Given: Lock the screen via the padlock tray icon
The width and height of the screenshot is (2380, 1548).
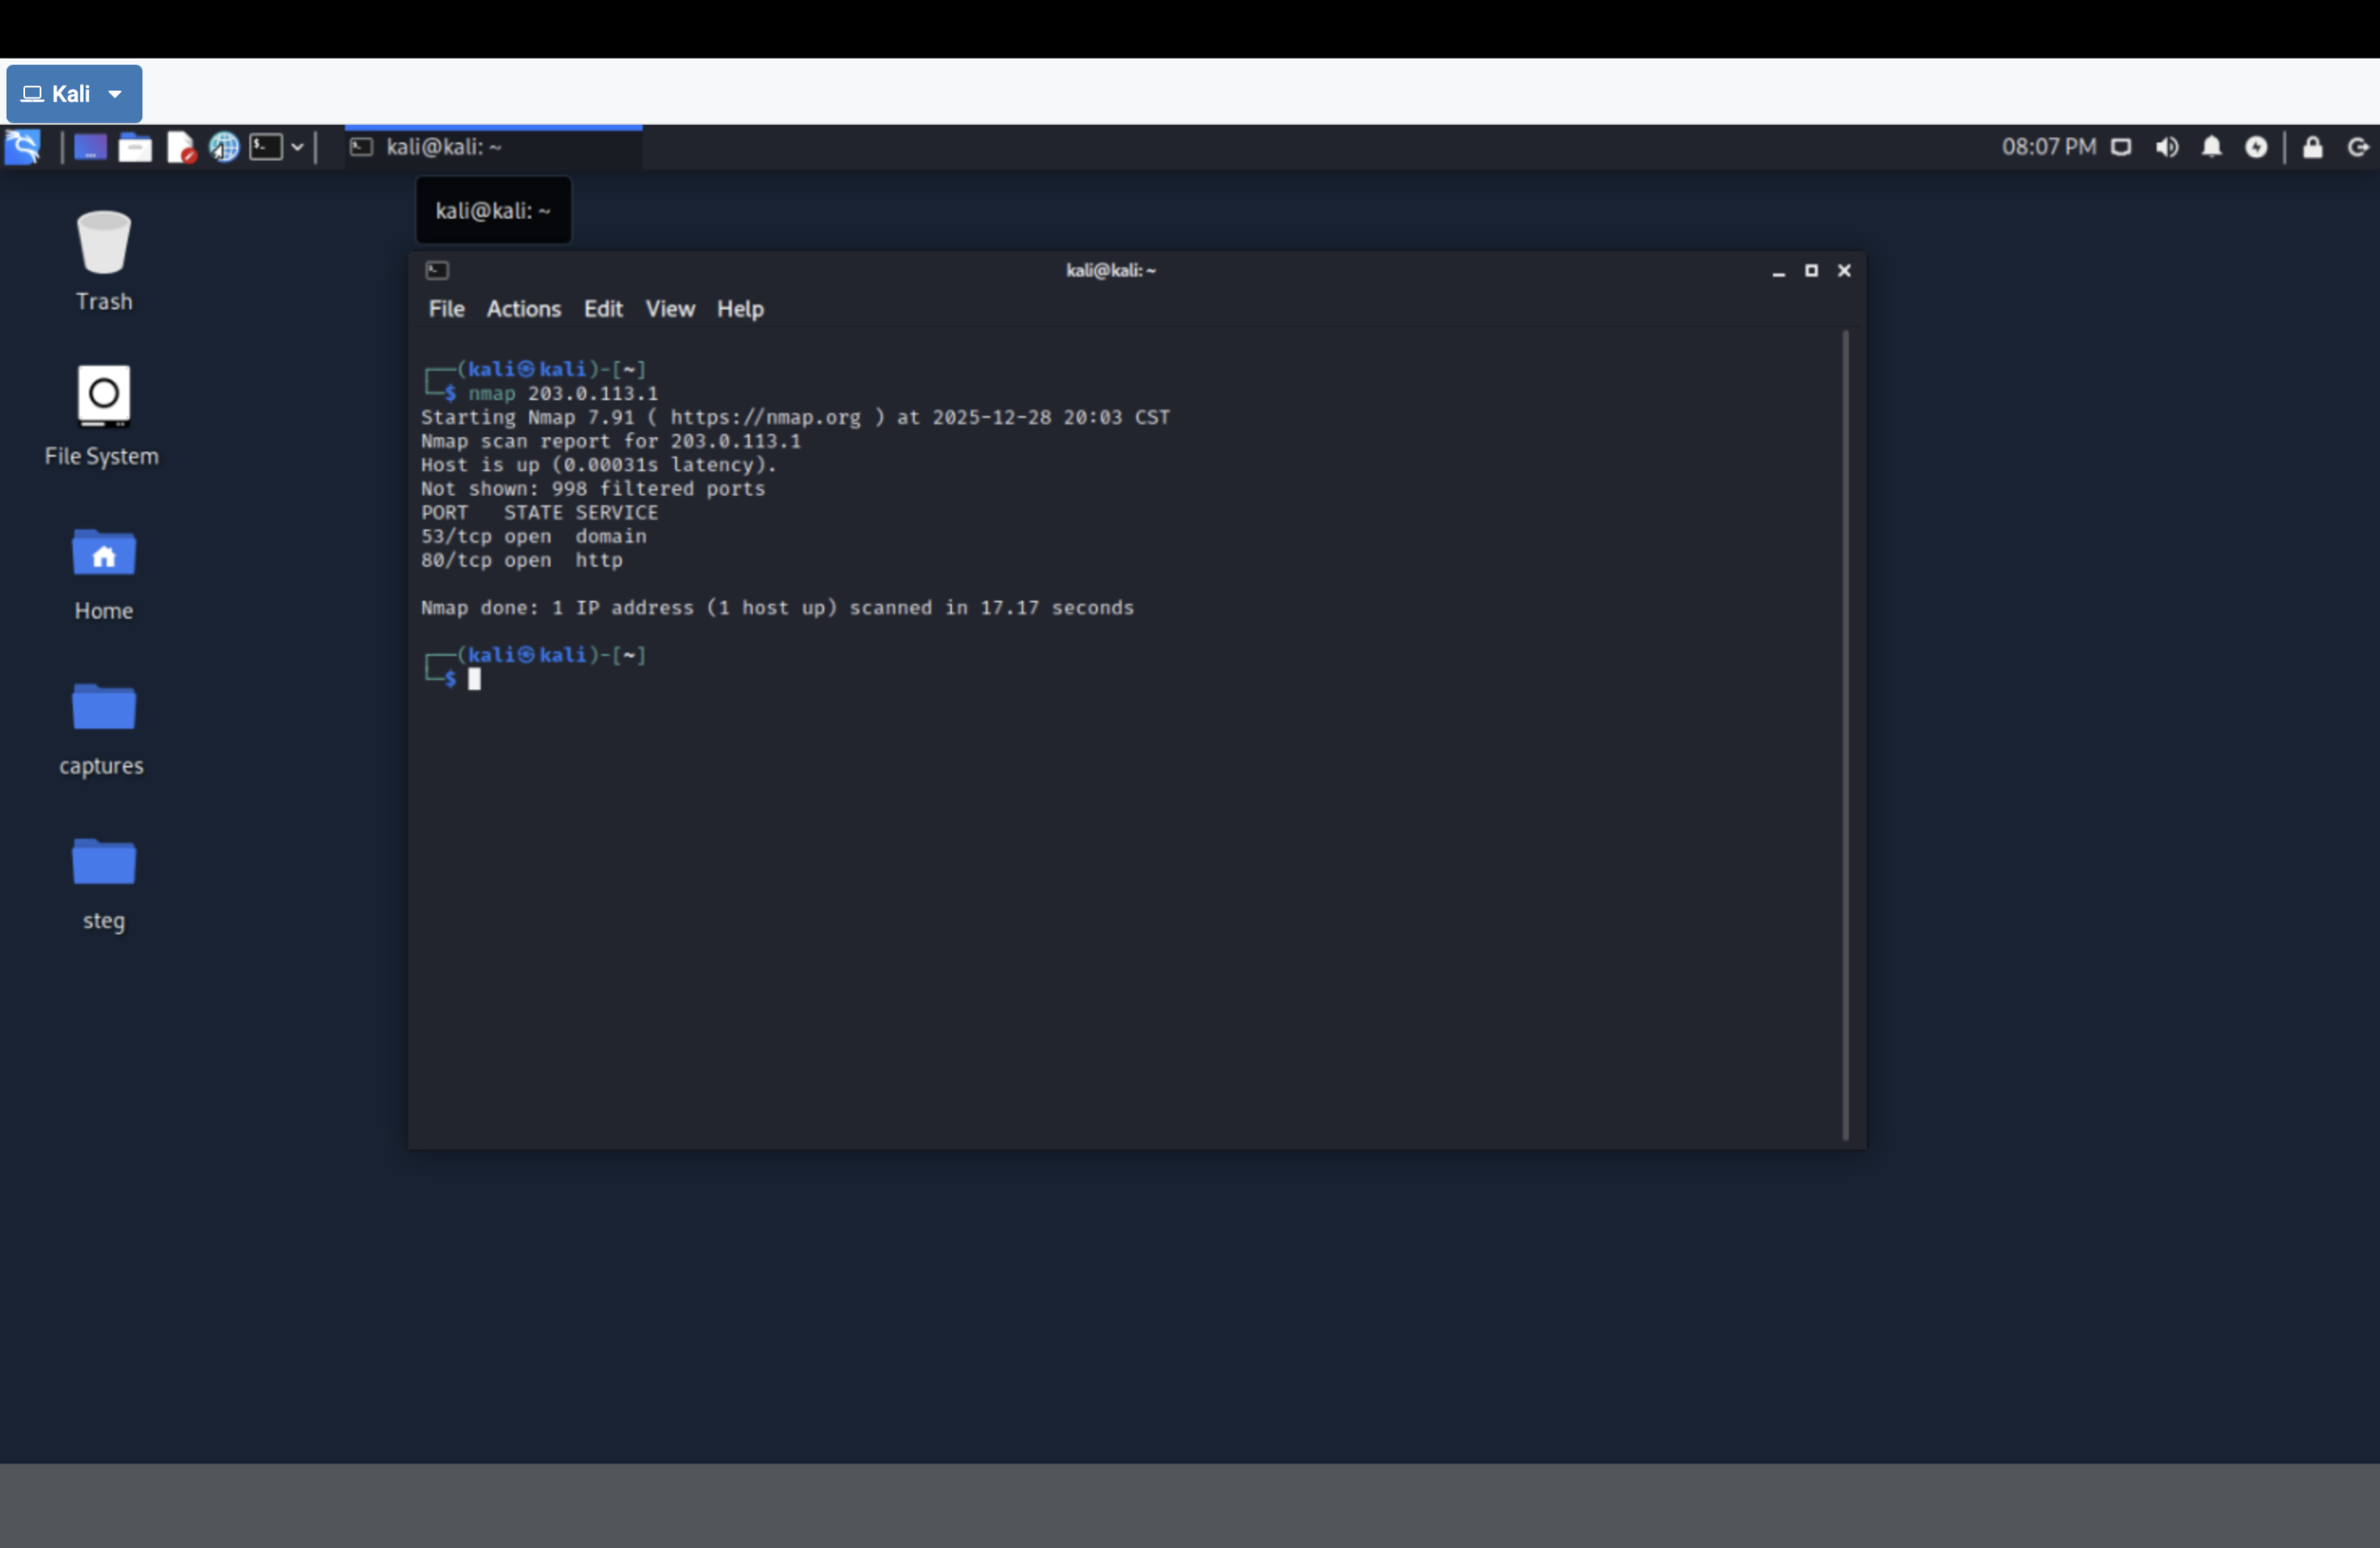Looking at the screenshot, I should point(2311,147).
